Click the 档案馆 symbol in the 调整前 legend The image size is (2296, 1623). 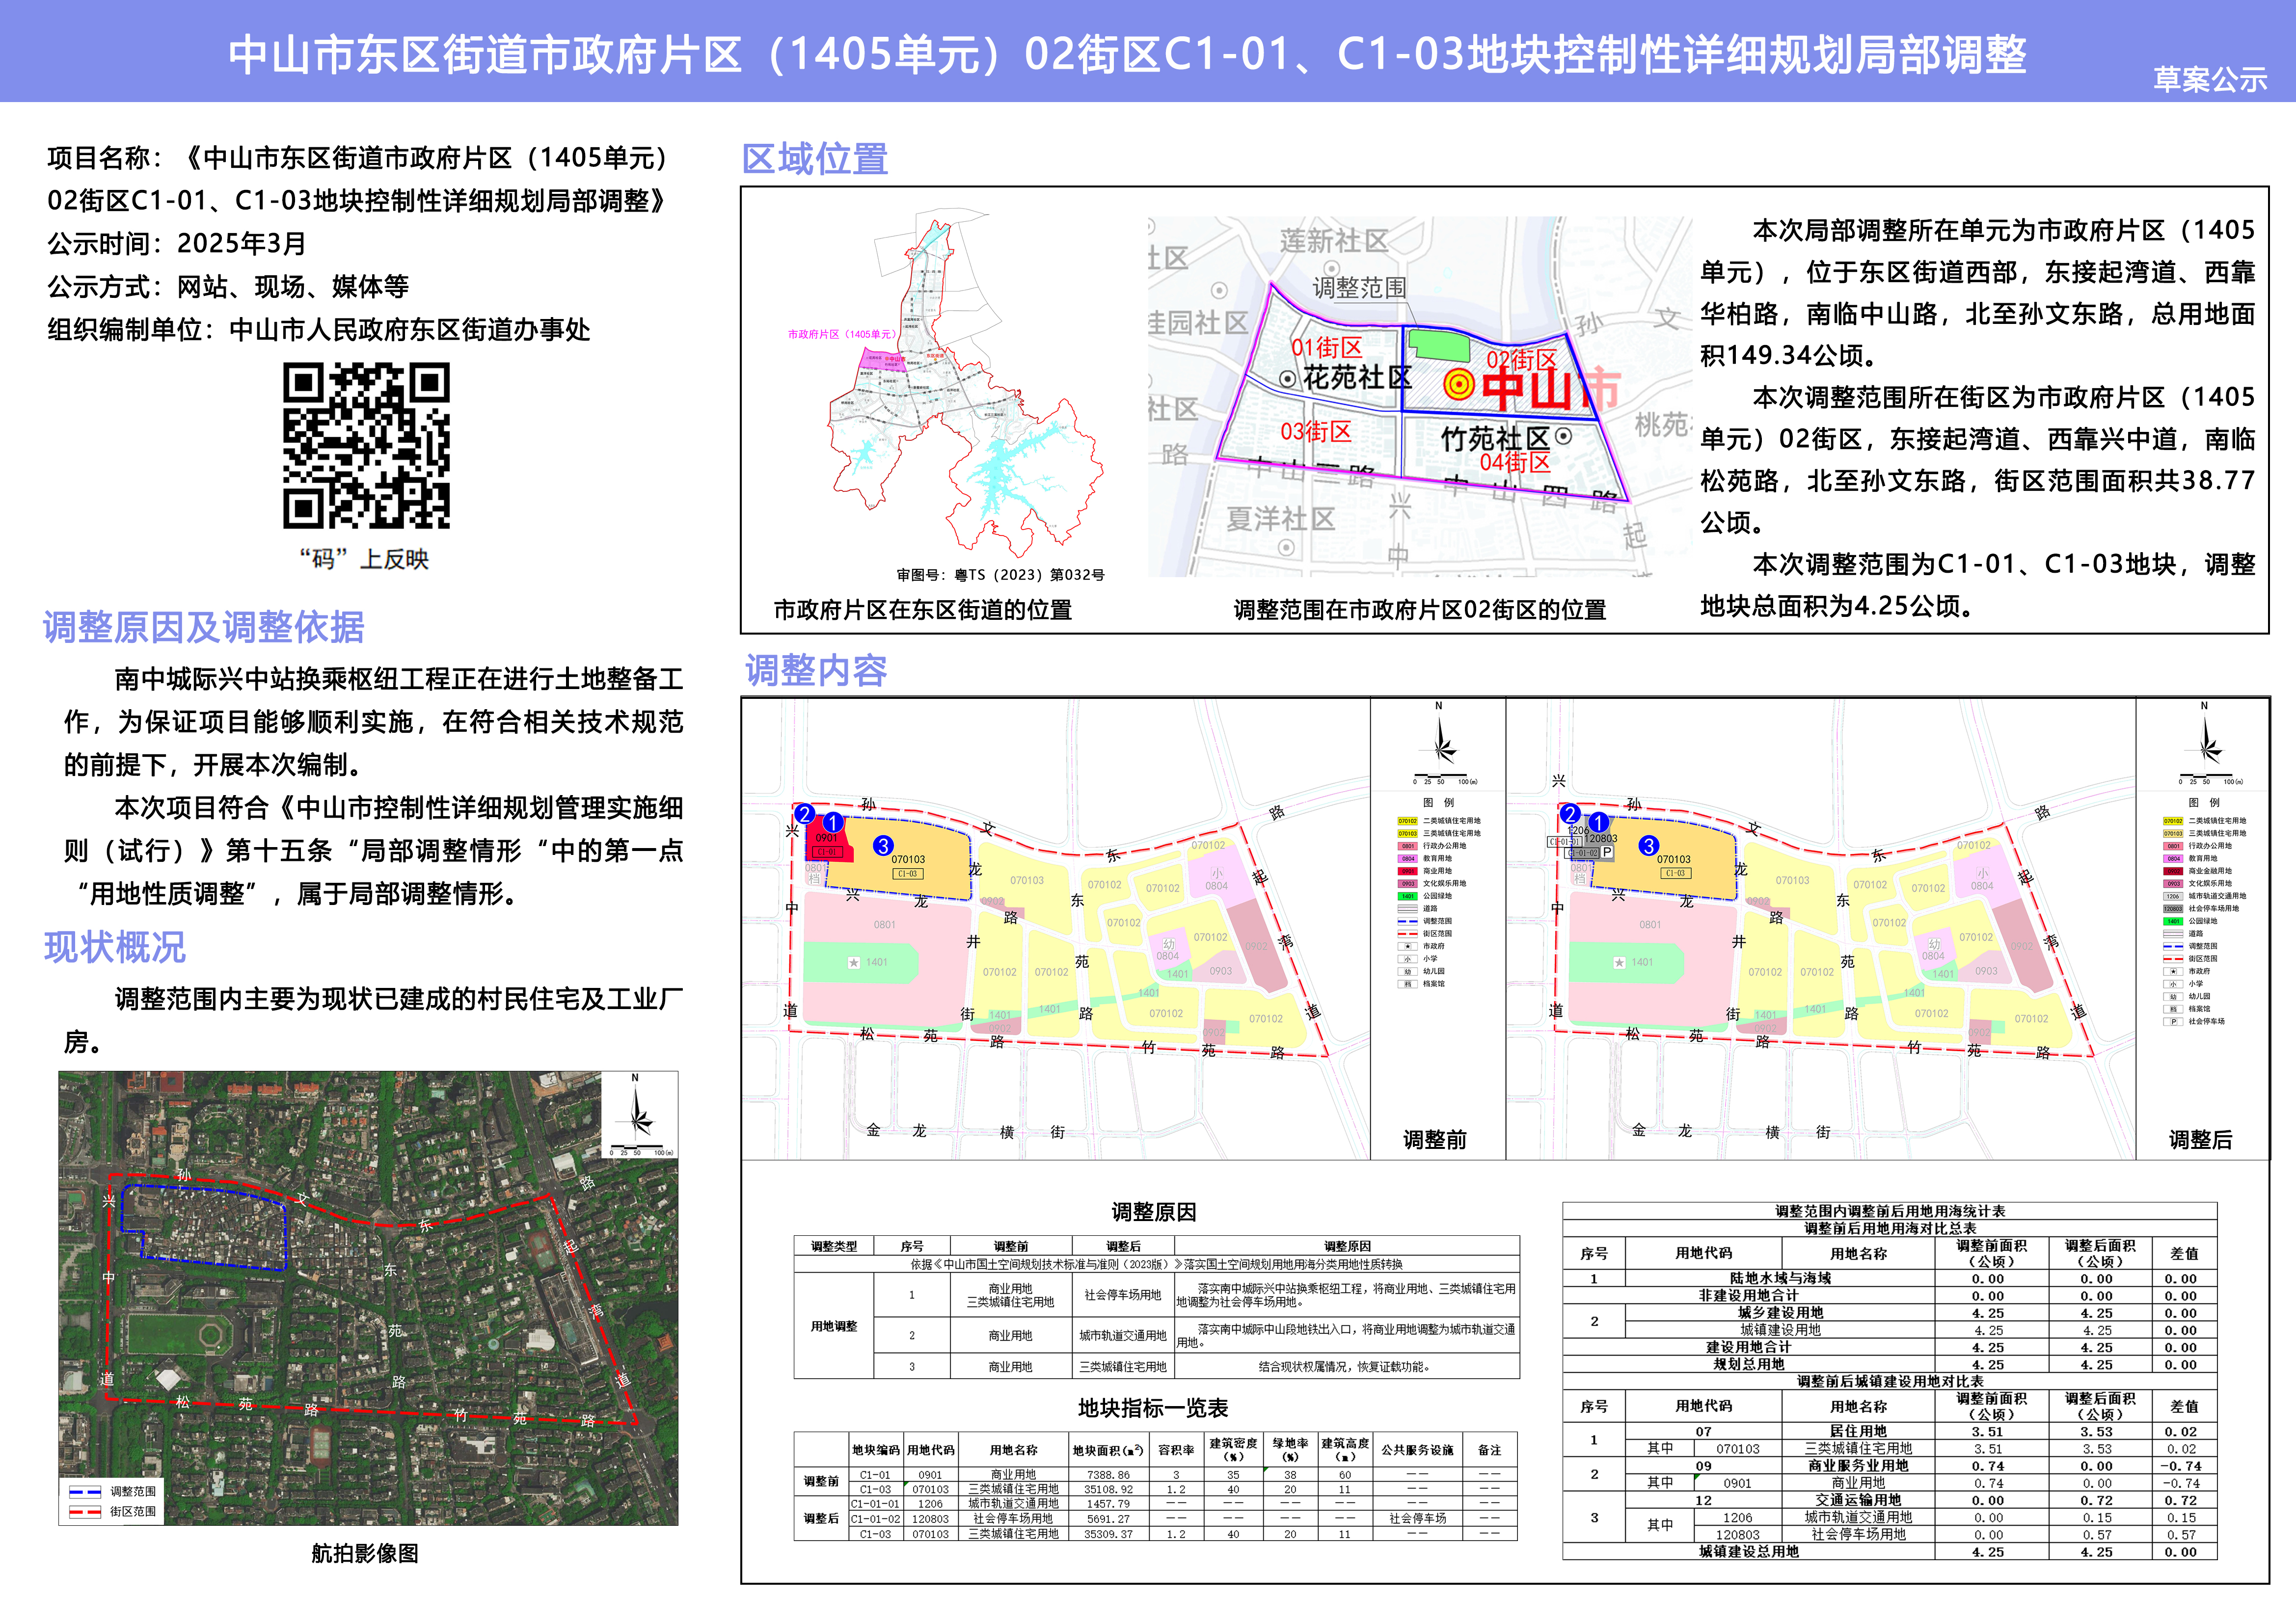tap(1407, 983)
